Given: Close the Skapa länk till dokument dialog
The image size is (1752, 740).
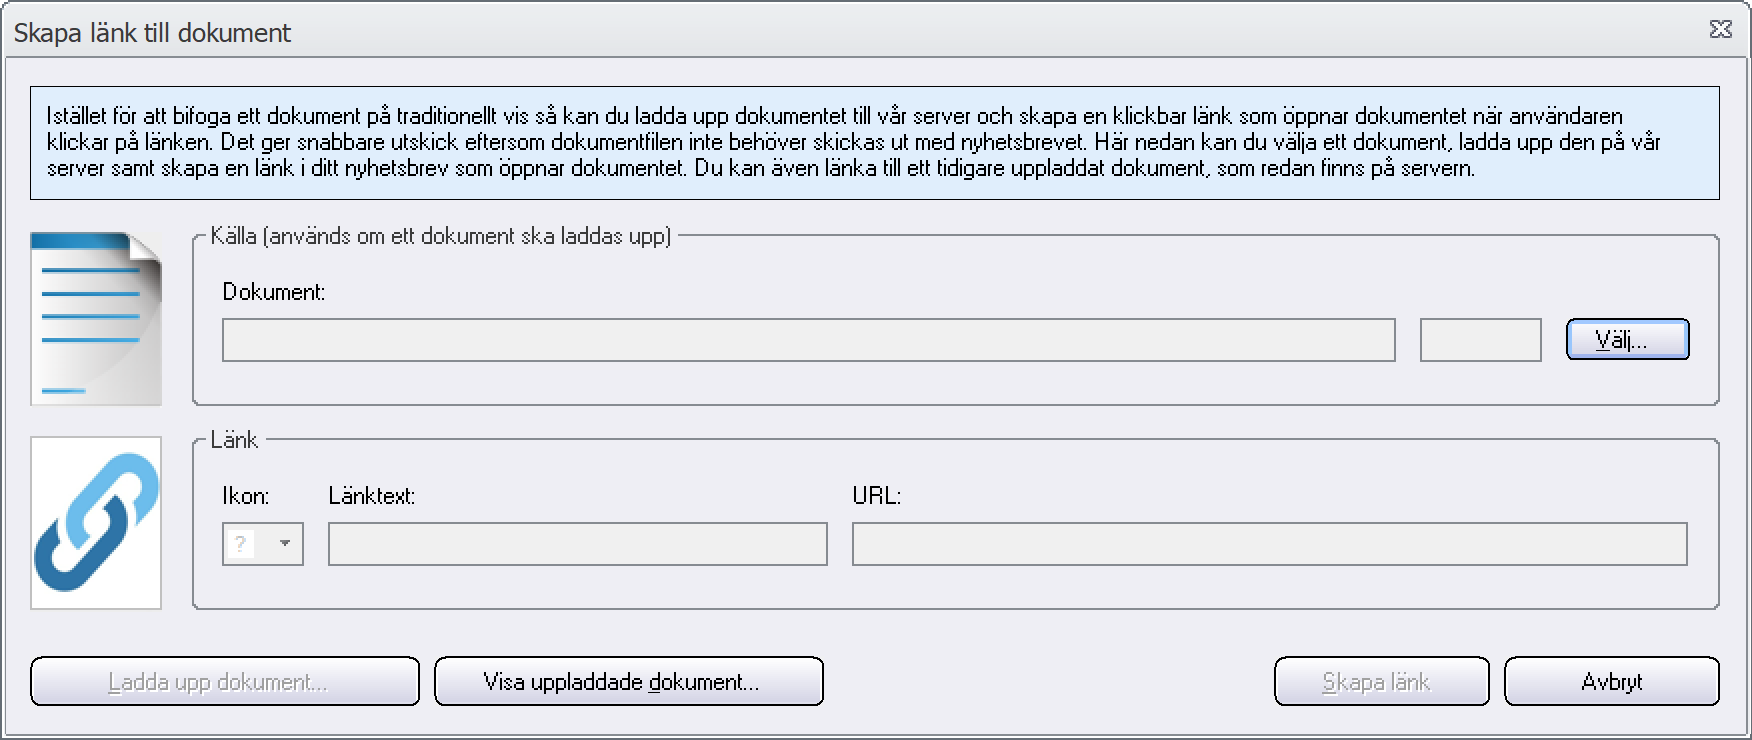Looking at the screenshot, I should click(x=1721, y=30).
